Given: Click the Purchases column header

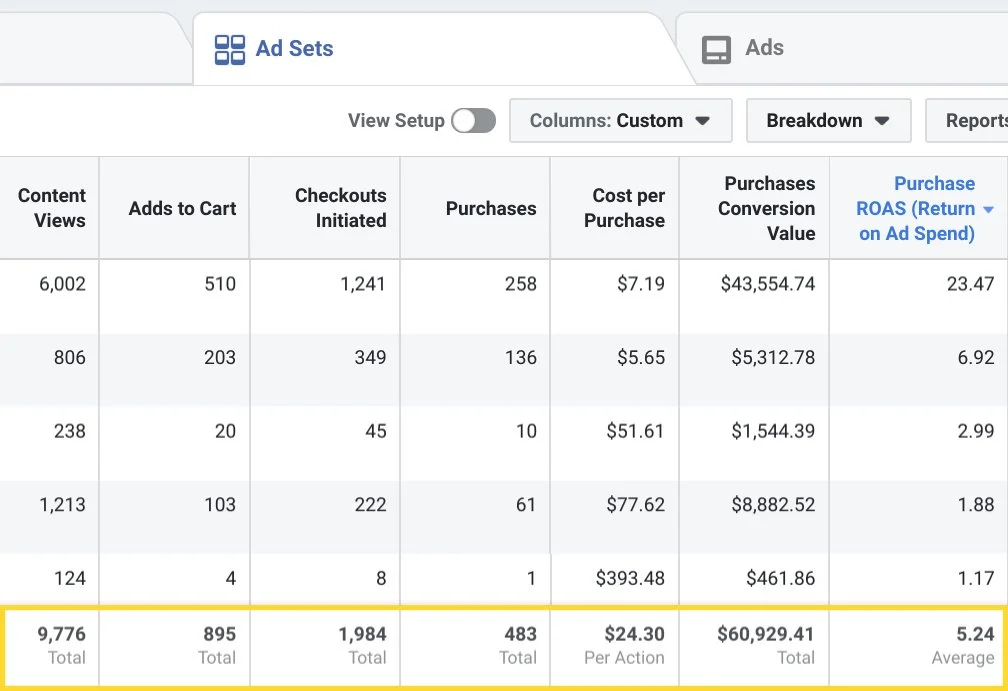Looking at the screenshot, I should click(491, 209).
